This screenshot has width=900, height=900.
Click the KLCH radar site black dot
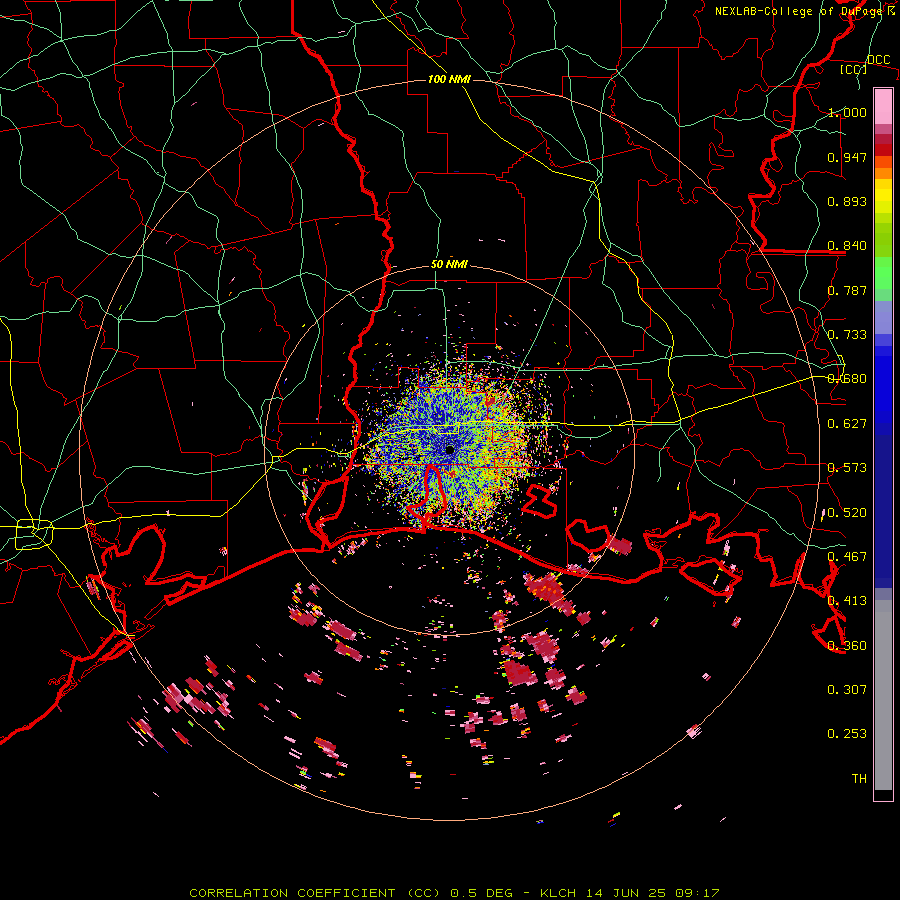[x=450, y=450]
